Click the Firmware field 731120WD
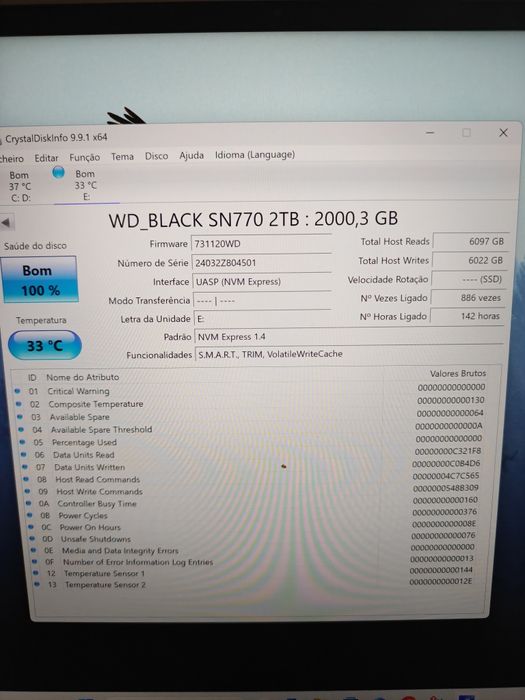 262,244
